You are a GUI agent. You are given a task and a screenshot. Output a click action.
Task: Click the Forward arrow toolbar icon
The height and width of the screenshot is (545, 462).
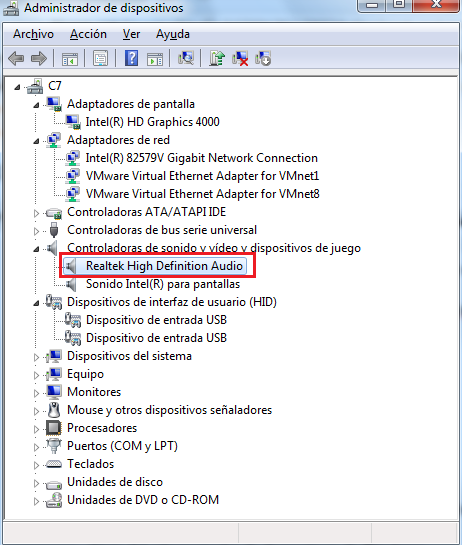pos(39,58)
